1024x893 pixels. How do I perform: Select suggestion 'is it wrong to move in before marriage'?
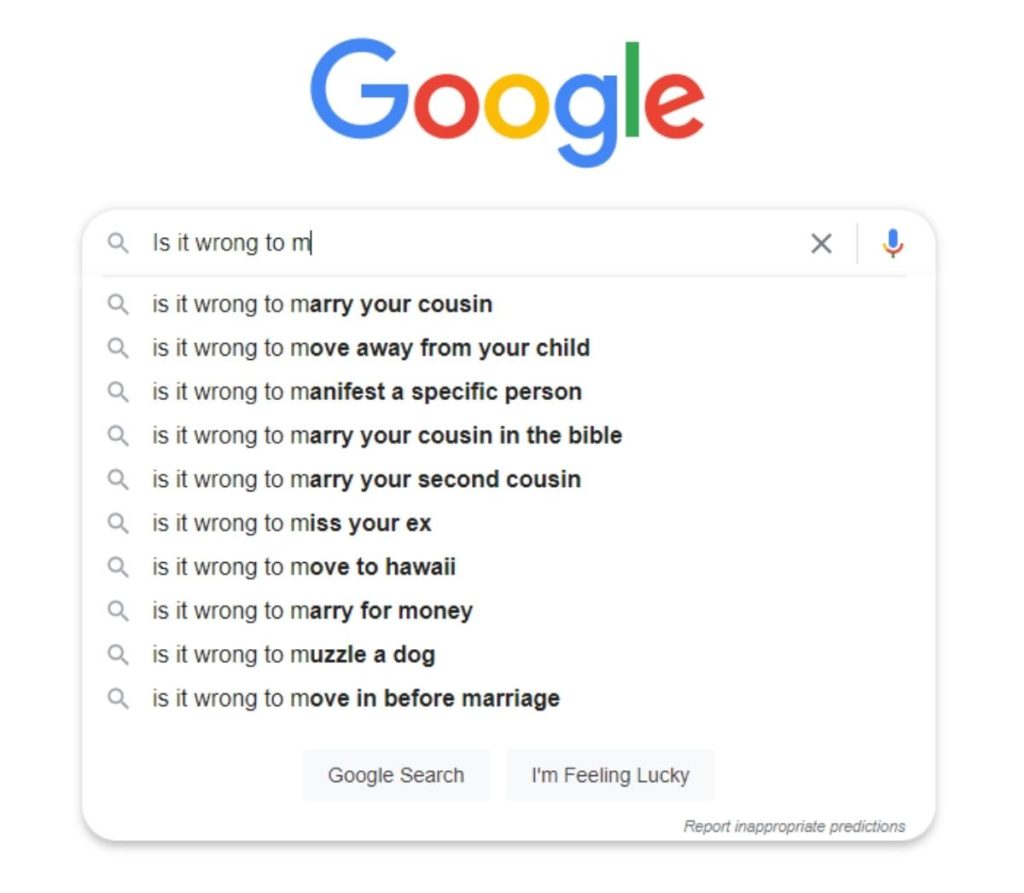point(355,699)
